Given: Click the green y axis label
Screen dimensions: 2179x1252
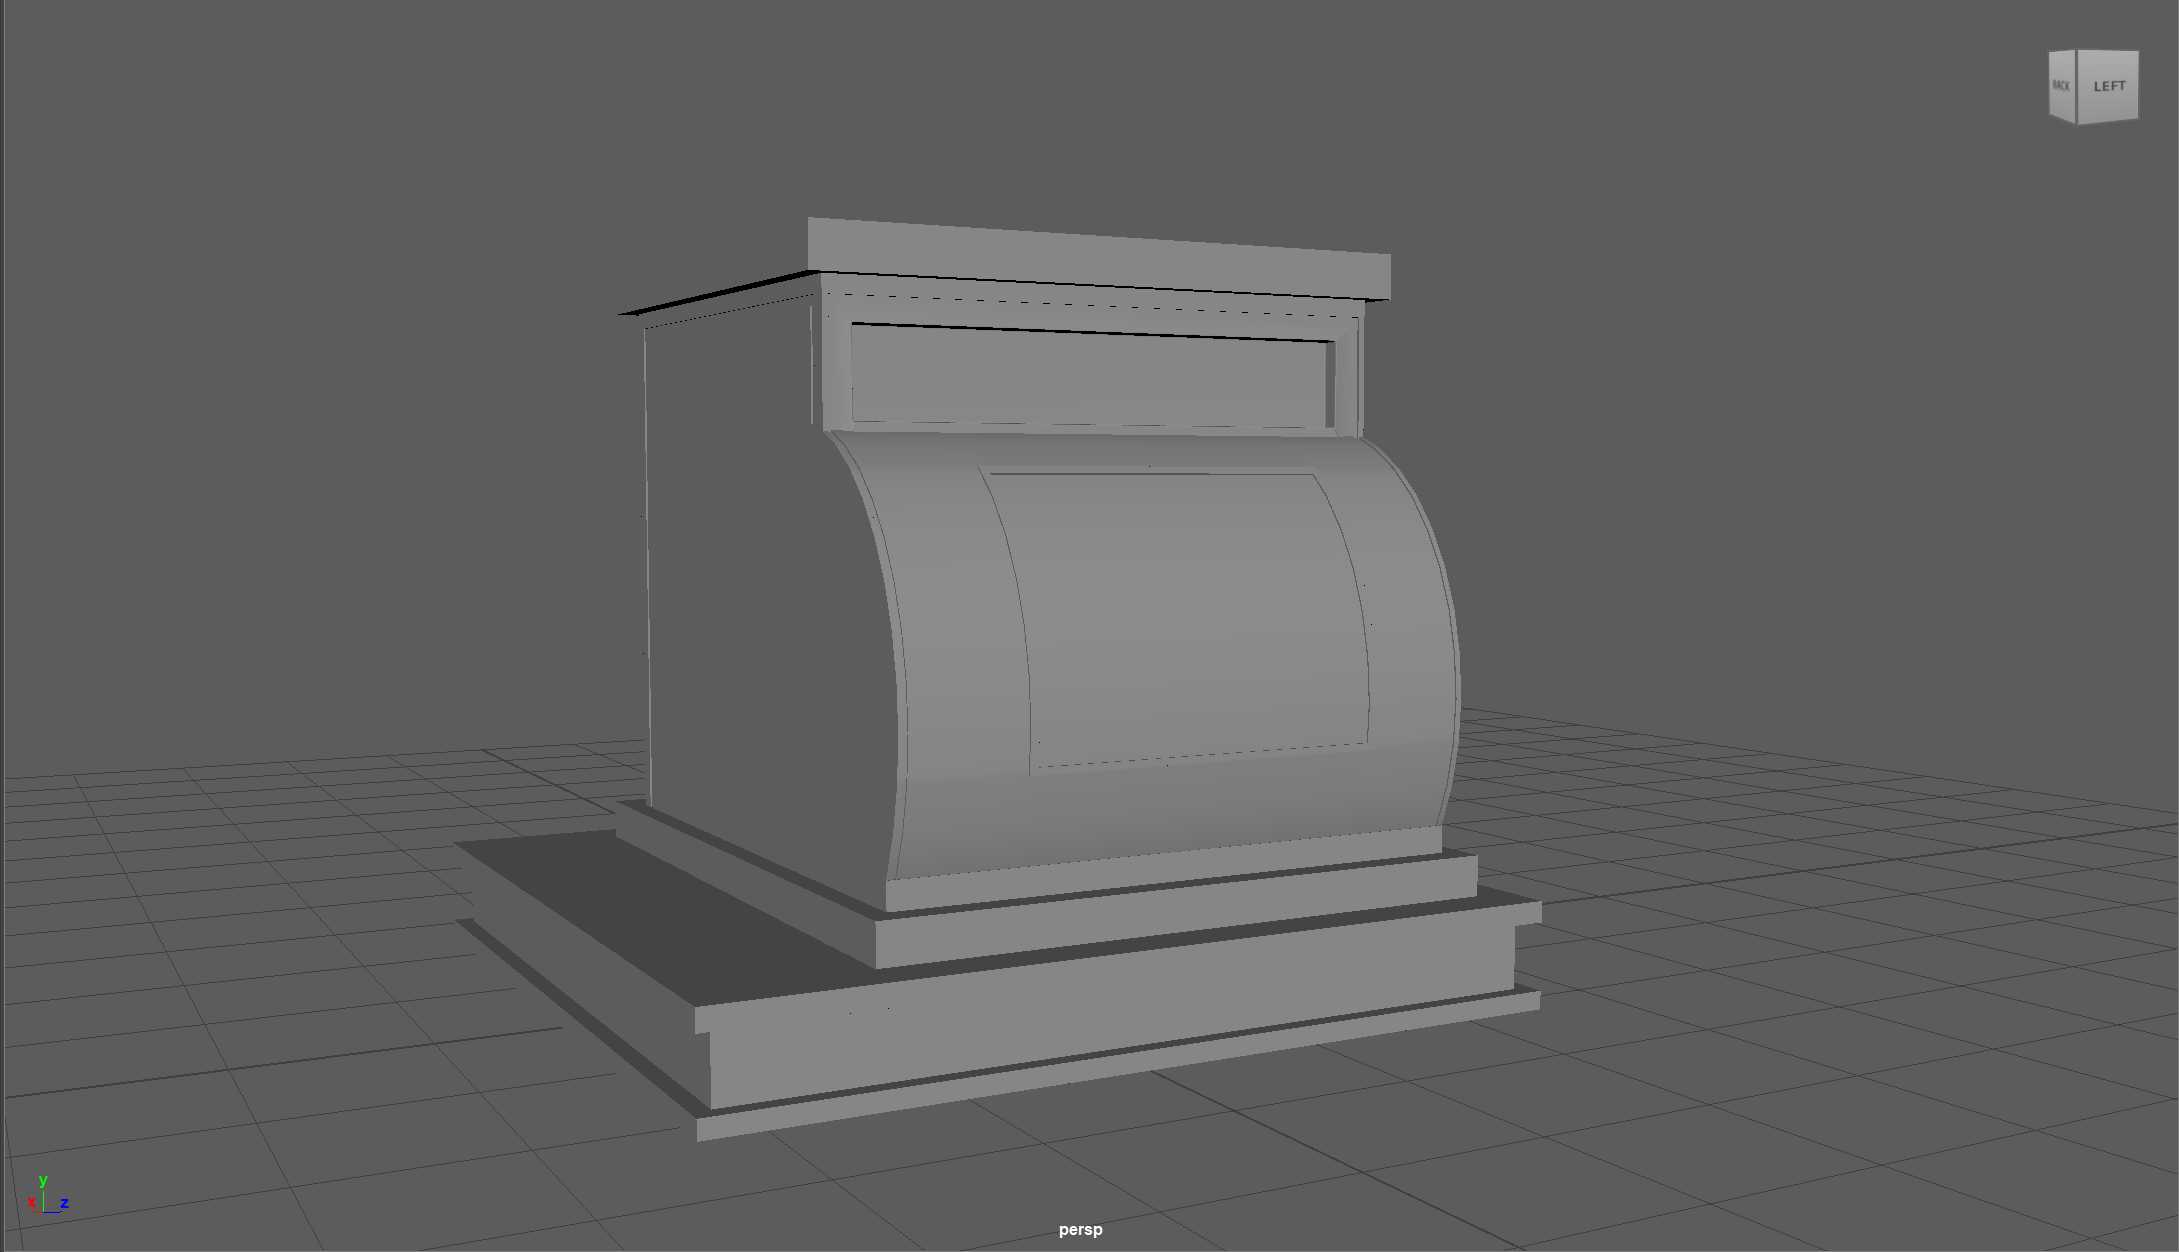Looking at the screenshot, I should (42, 1180).
